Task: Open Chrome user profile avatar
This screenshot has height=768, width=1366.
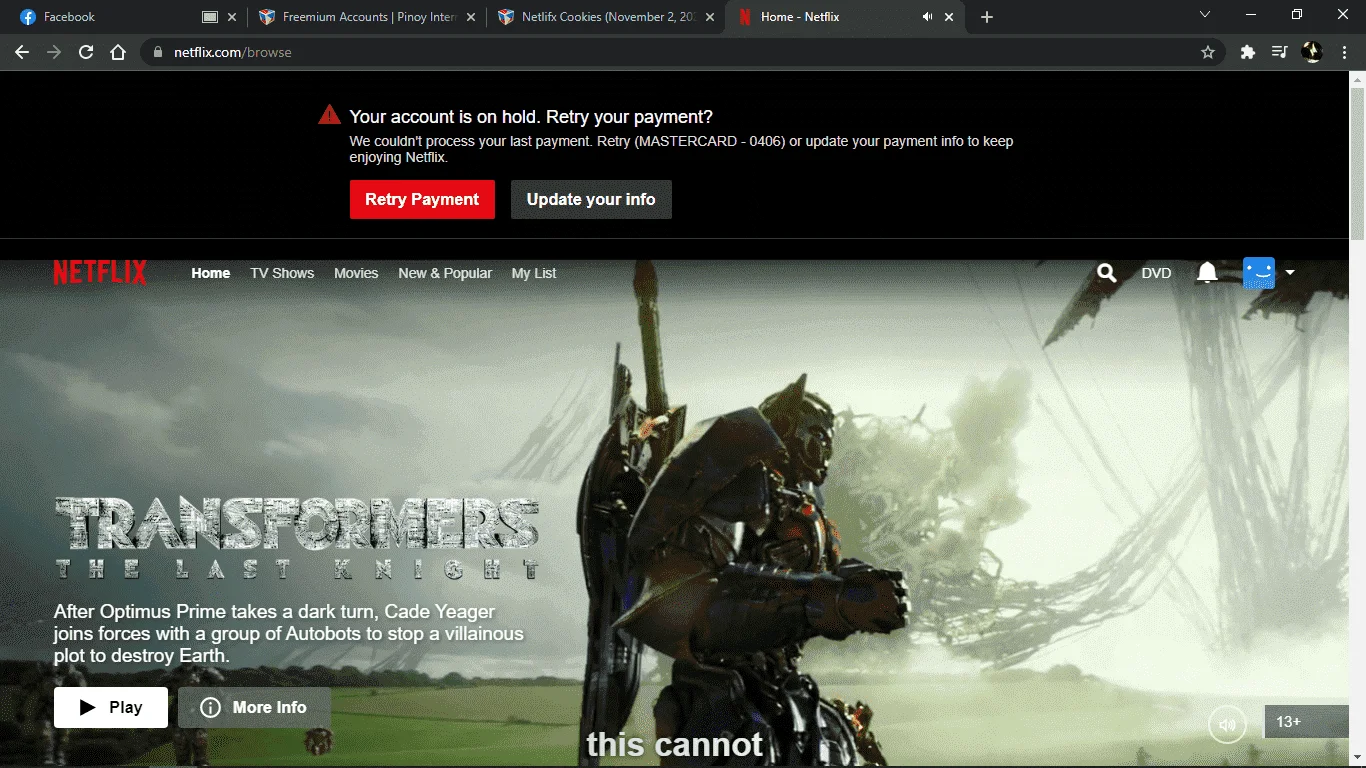Action: 1312,52
